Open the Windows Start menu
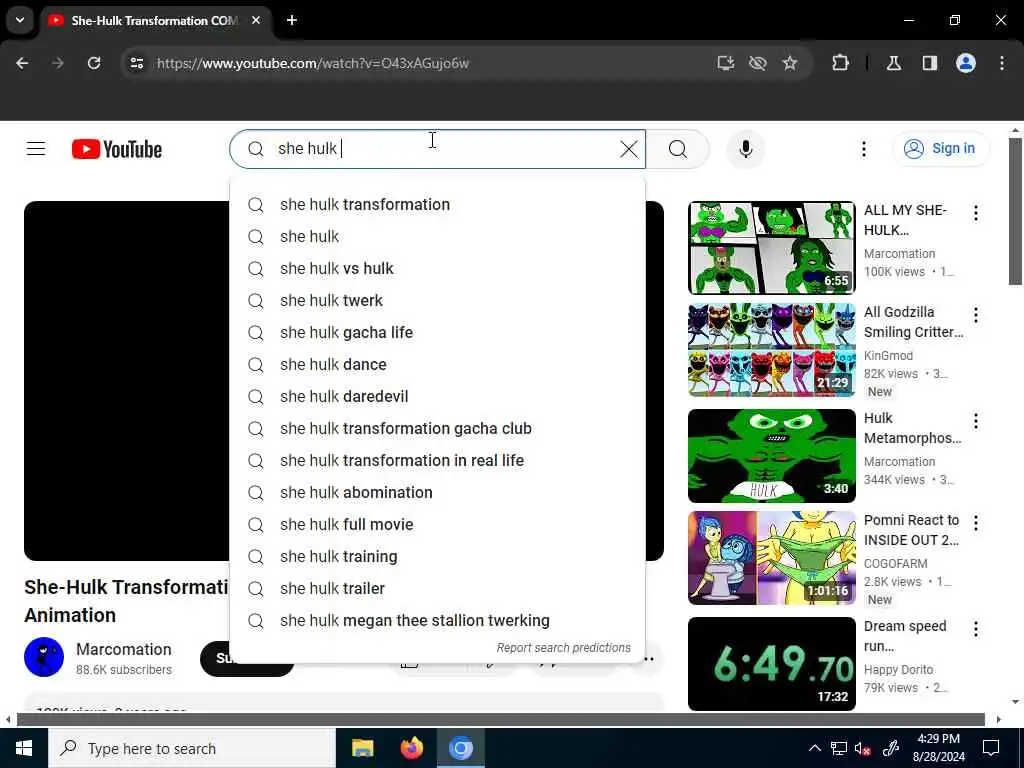 [x=24, y=748]
